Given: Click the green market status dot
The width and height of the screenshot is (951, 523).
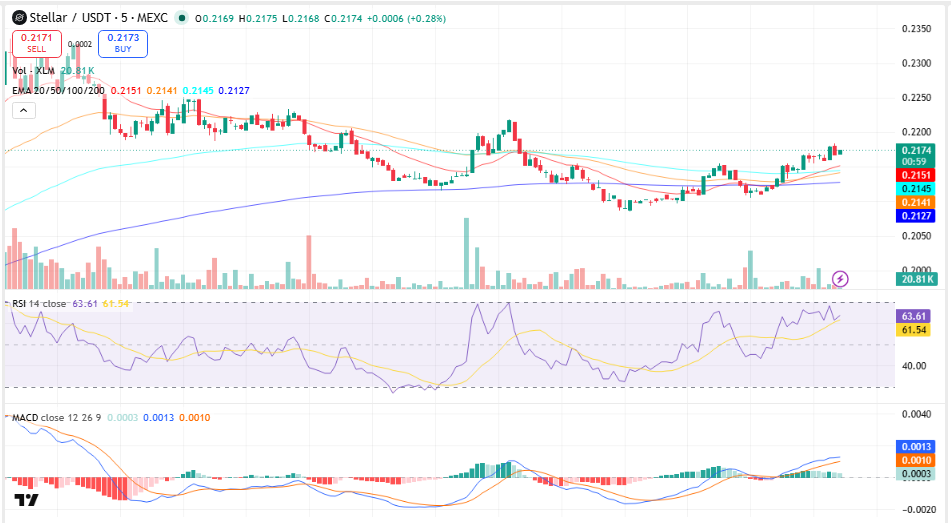Looking at the screenshot, I should (181, 18).
